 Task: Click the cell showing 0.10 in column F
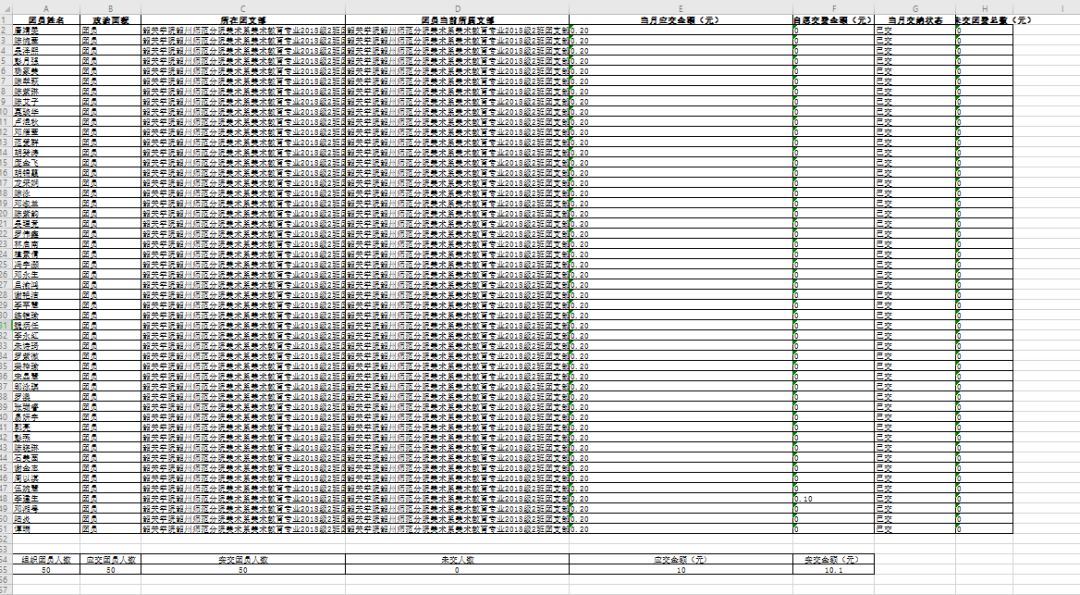click(833, 499)
